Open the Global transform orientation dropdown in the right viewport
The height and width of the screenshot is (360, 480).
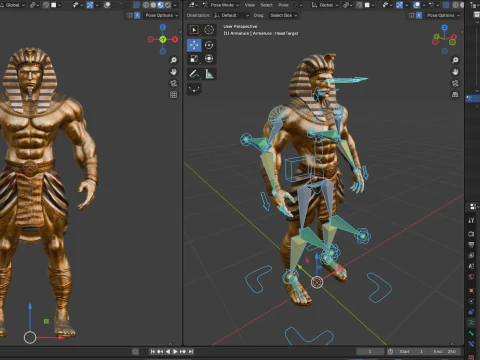click(x=325, y=5)
